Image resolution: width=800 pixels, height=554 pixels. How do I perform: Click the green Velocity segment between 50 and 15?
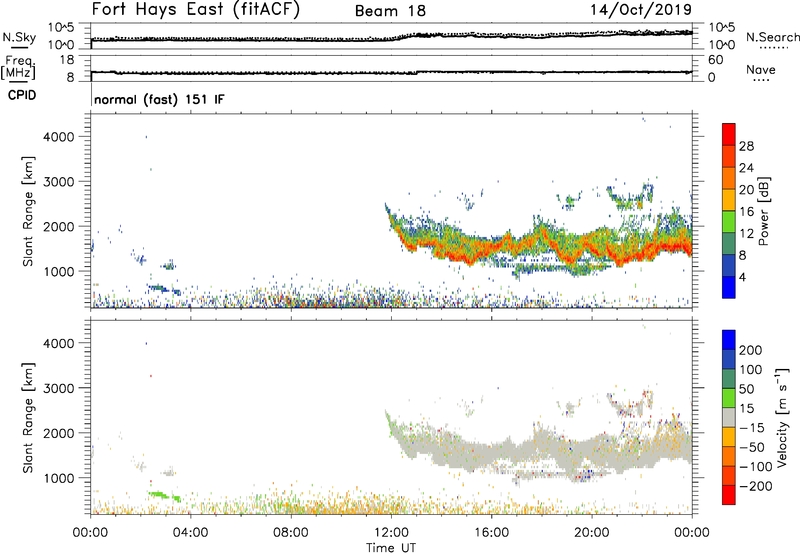click(729, 398)
